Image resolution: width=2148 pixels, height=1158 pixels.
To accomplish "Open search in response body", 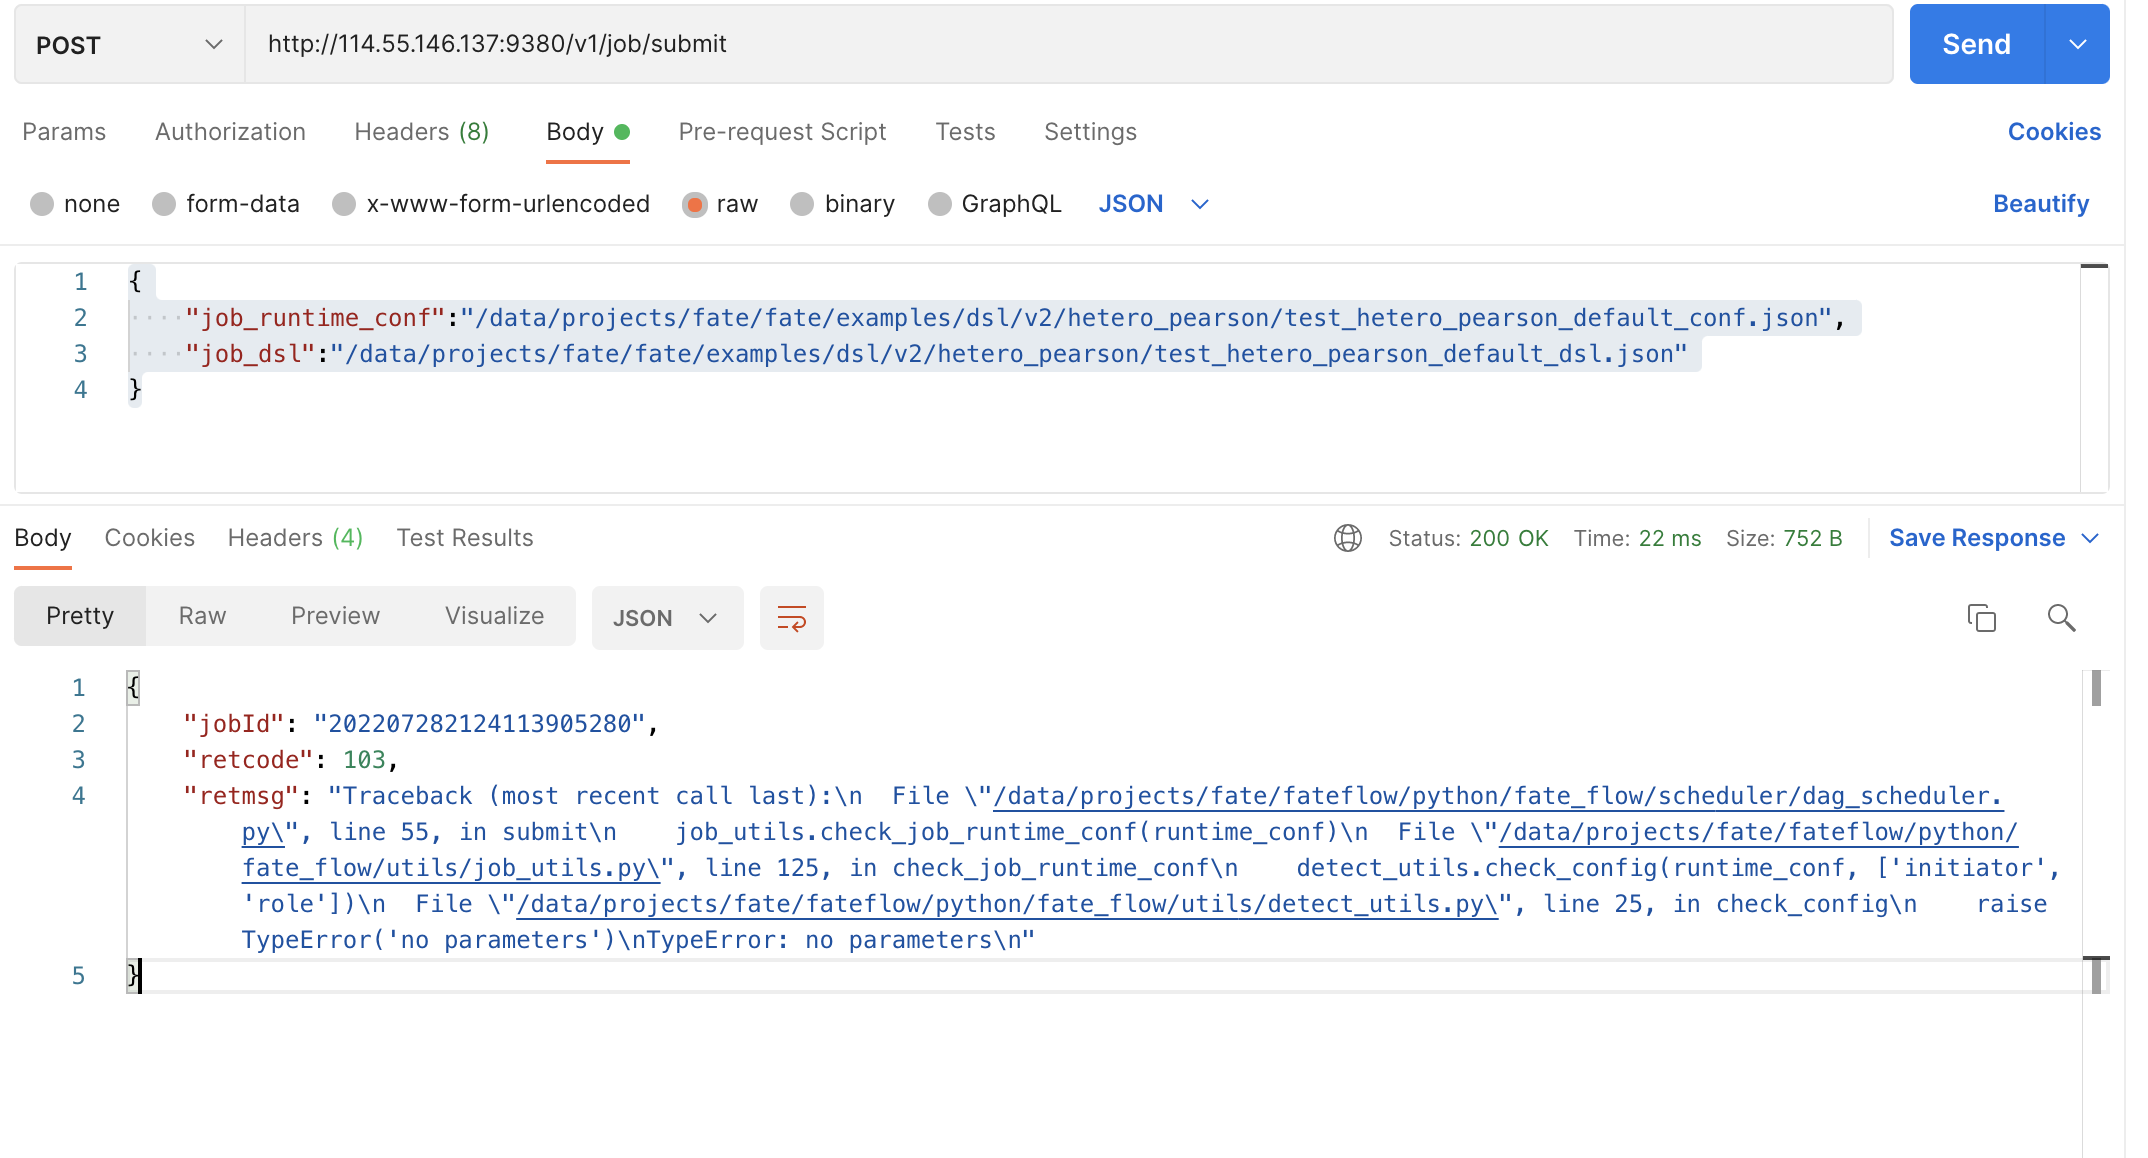I will pyautogui.click(x=2061, y=618).
